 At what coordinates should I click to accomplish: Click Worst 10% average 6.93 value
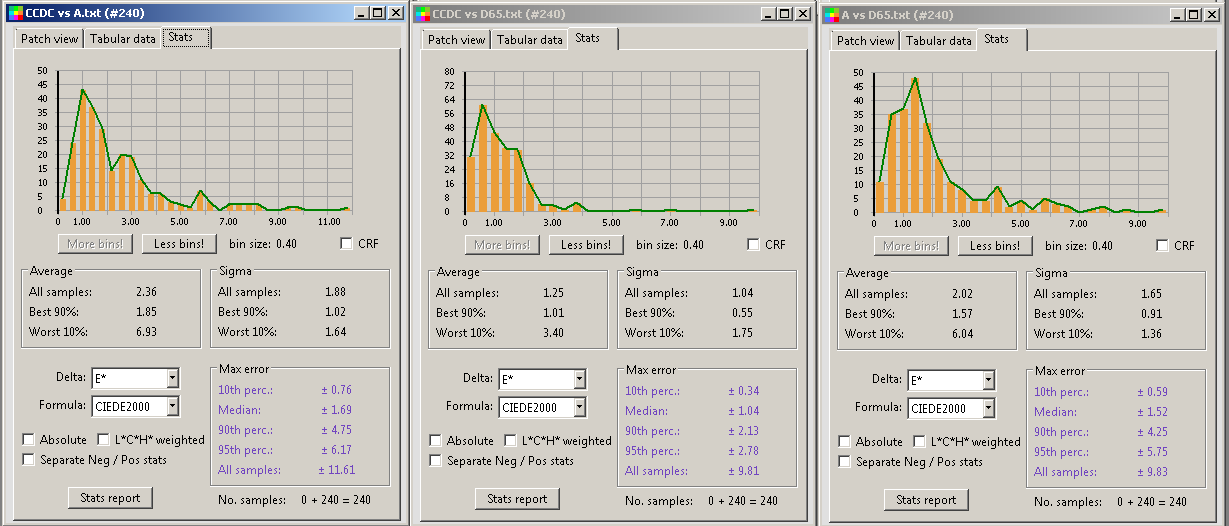coord(146,332)
